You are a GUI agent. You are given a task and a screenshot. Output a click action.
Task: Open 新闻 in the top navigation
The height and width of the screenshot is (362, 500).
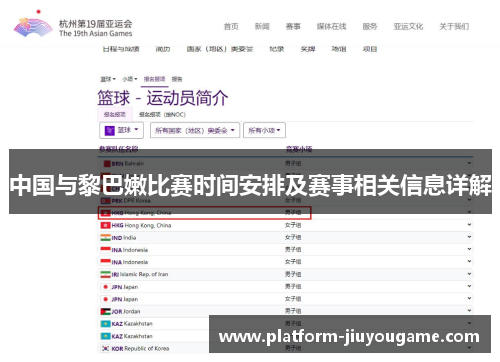tap(262, 26)
